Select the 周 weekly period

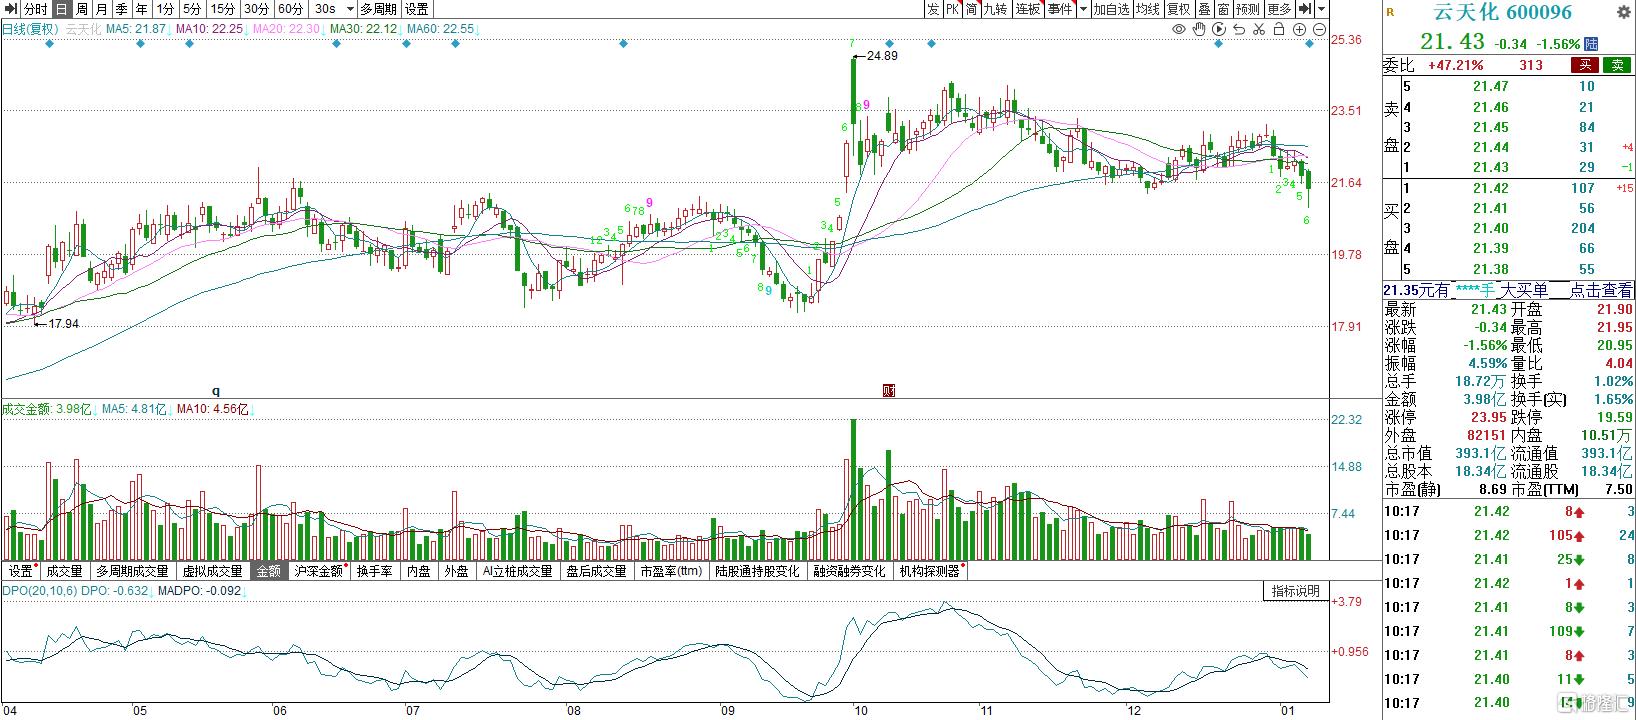point(82,9)
